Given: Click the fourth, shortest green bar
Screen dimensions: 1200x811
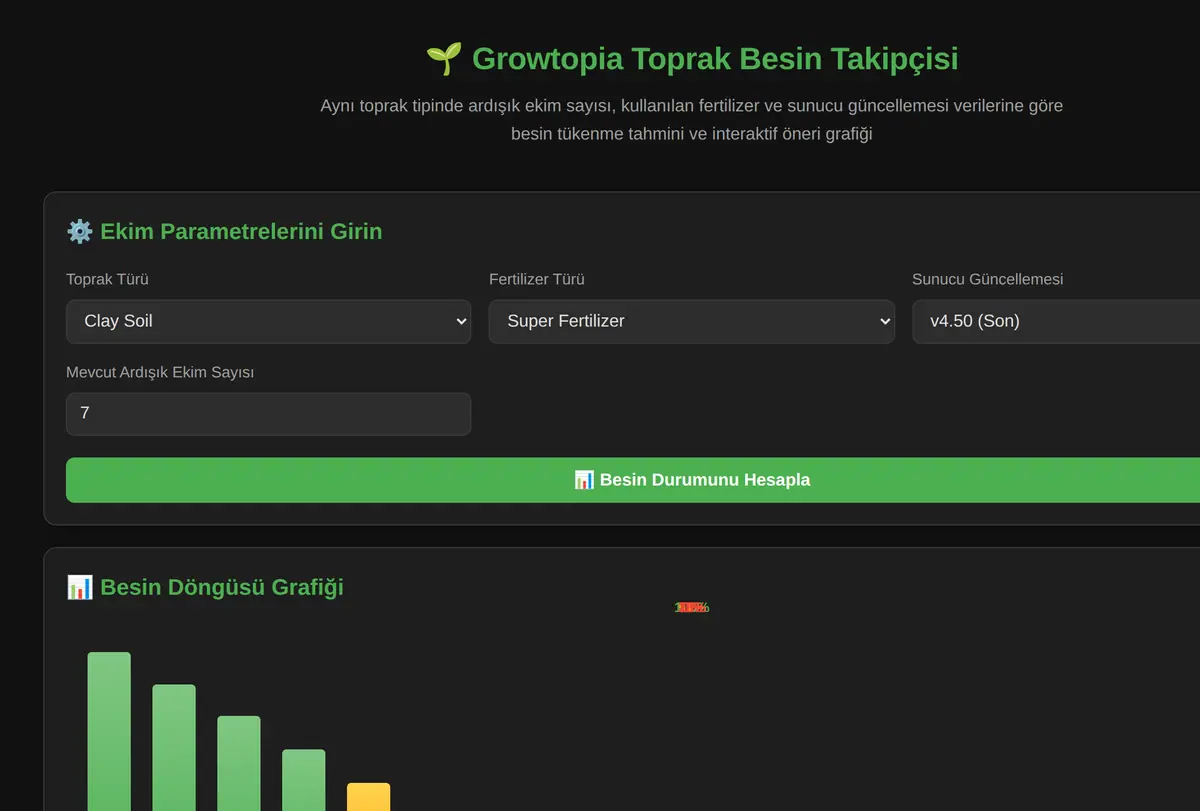Looking at the screenshot, I should point(304,780).
